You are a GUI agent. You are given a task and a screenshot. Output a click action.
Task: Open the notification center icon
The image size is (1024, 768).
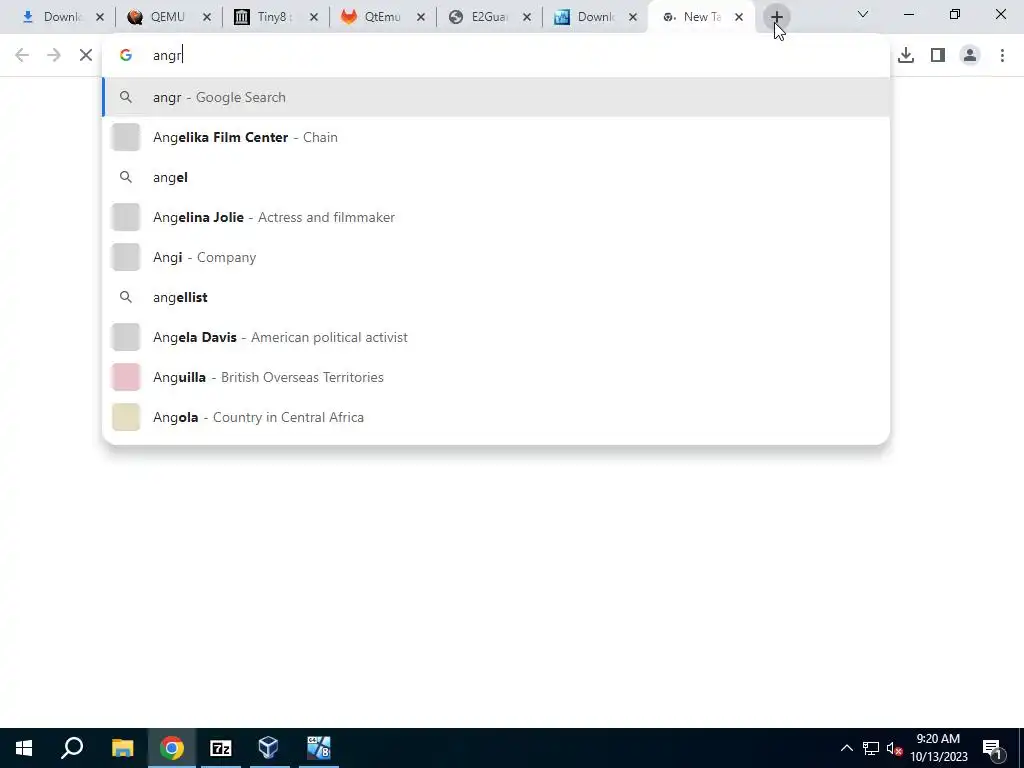992,748
